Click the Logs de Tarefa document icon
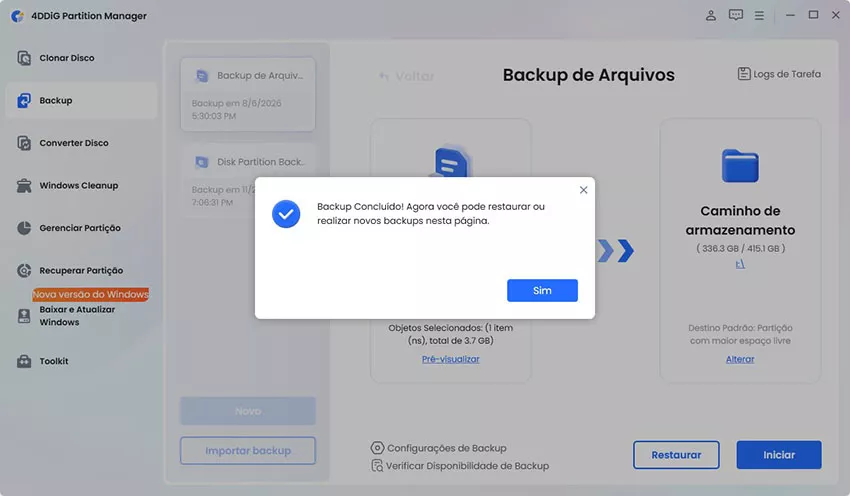The width and height of the screenshot is (850, 496). pyautogui.click(x=744, y=74)
